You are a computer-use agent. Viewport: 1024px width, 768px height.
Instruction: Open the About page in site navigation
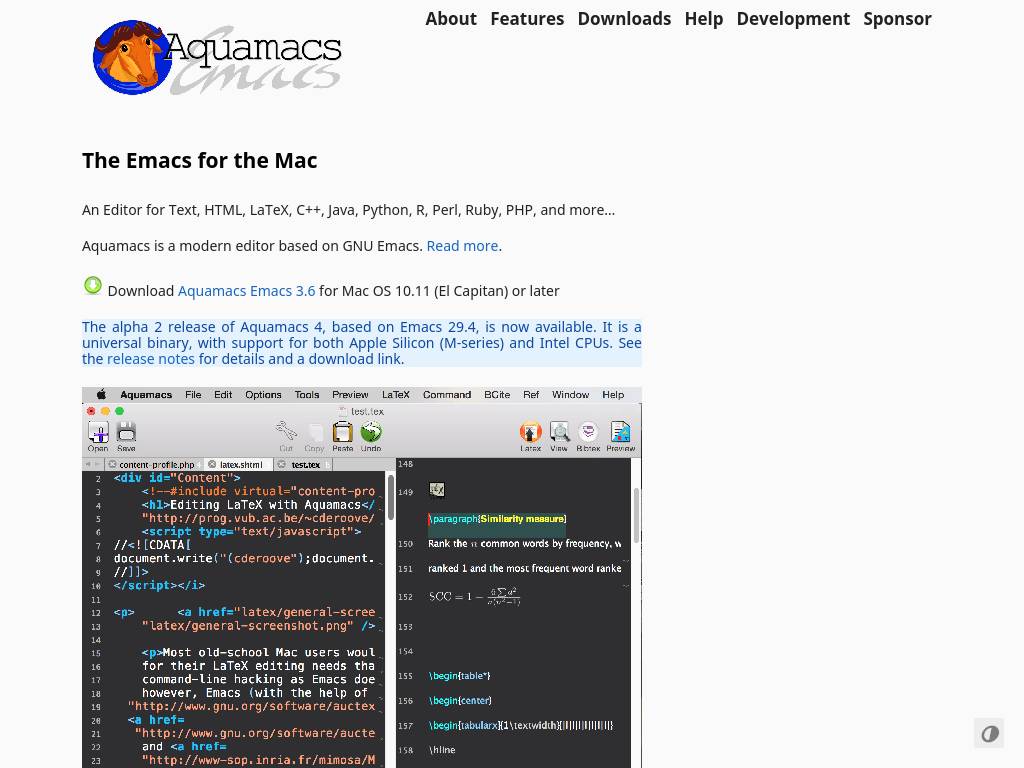pos(451,19)
